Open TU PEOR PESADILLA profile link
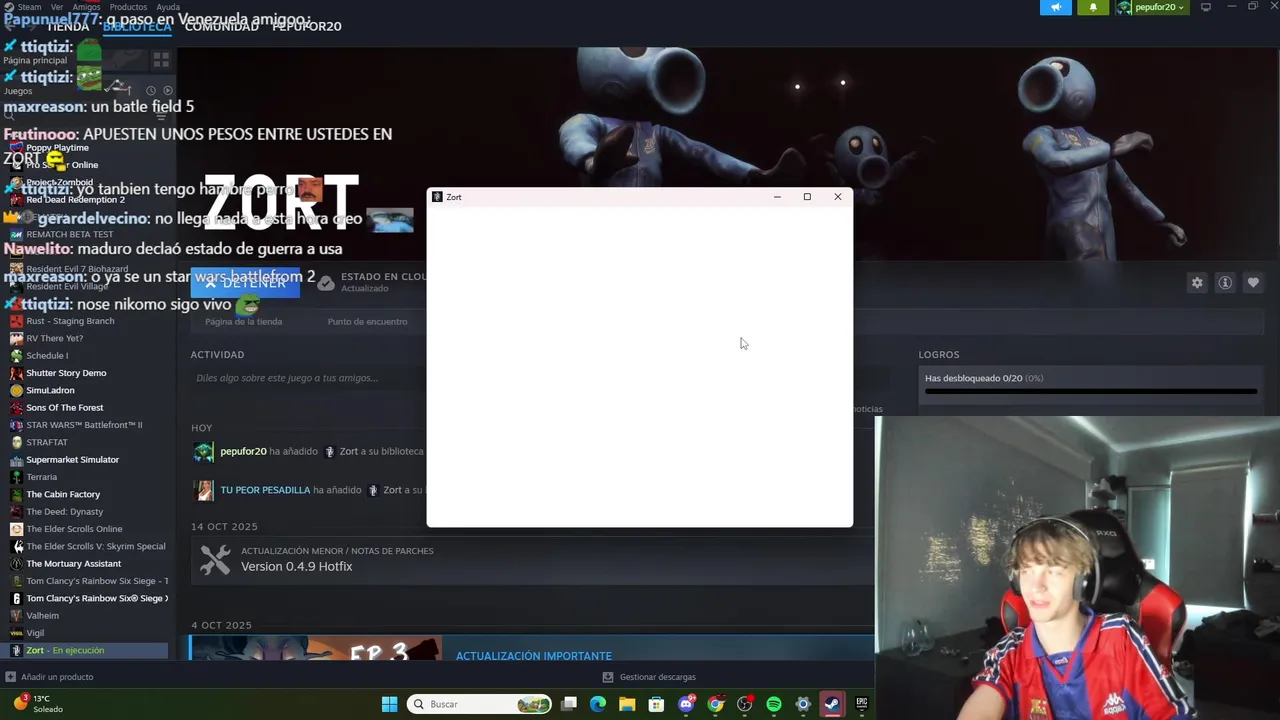Image resolution: width=1280 pixels, height=720 pixels. 265,490
